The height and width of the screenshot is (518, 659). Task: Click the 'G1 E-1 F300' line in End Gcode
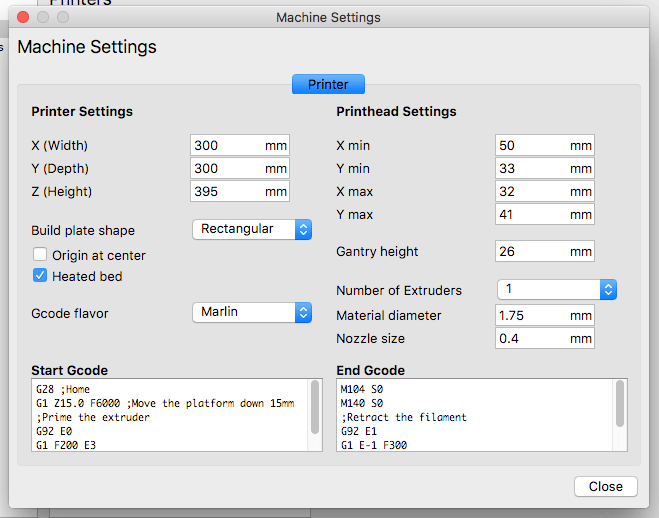click(x=374, y=445)
